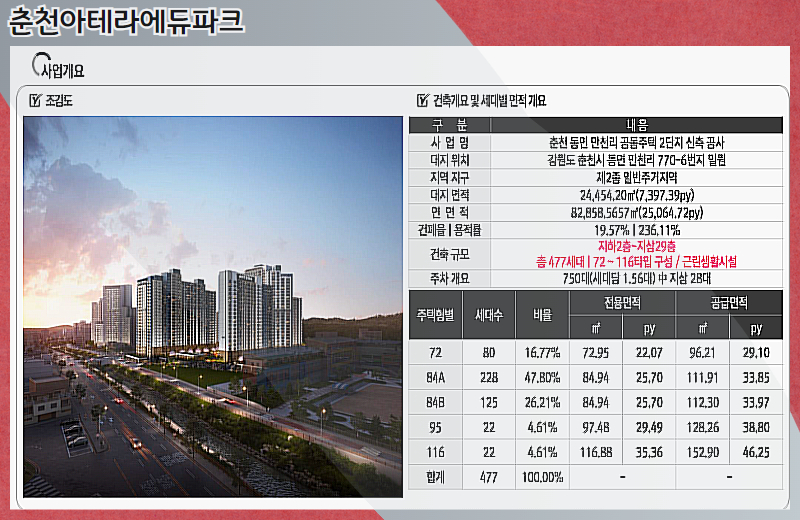Click the circular icon beside 사업개요
800x520 pixels.
40,63
